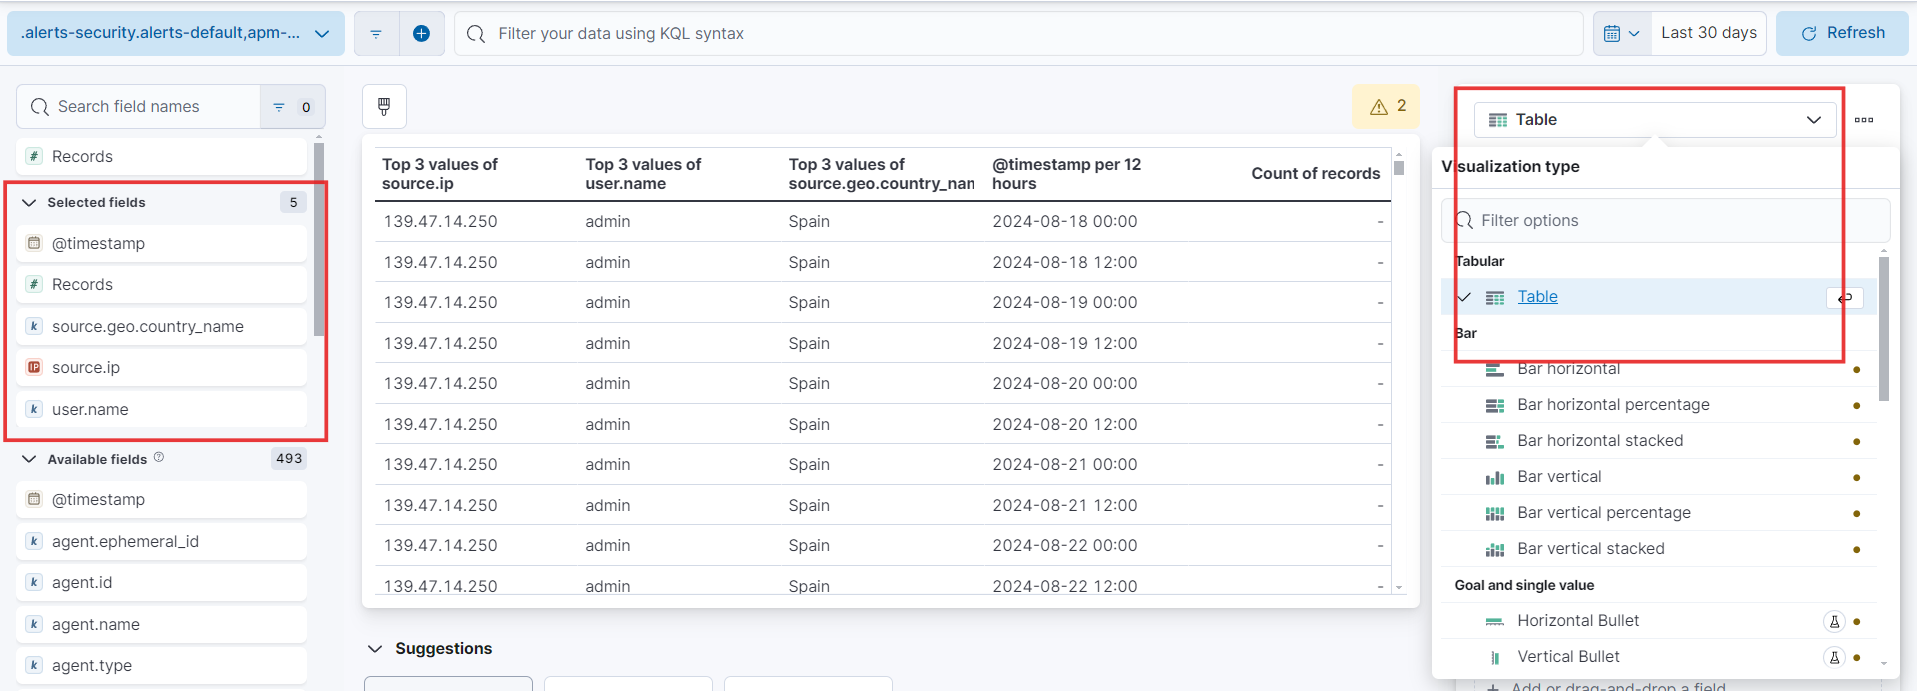The image size is (1917, 691).
Task: Click the Last 30 days time range
Action: click(1708, 33)
